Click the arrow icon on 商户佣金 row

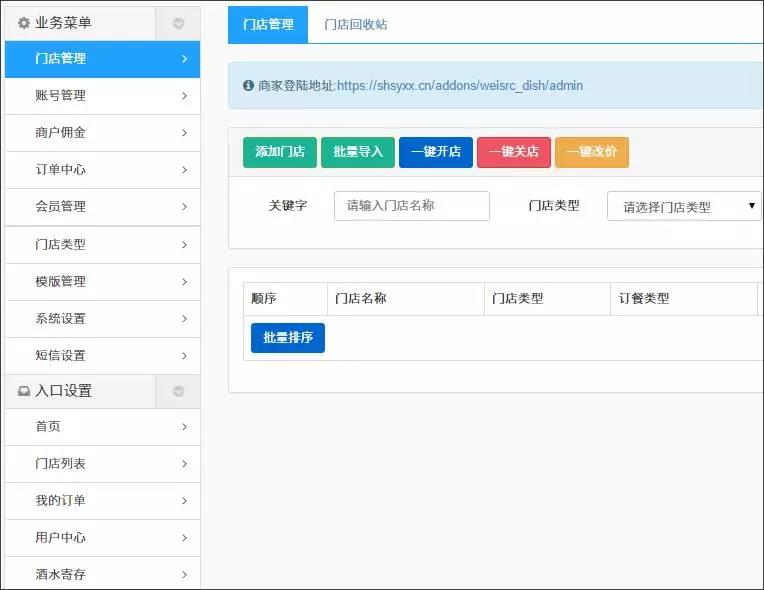click(x=184, y=133)
